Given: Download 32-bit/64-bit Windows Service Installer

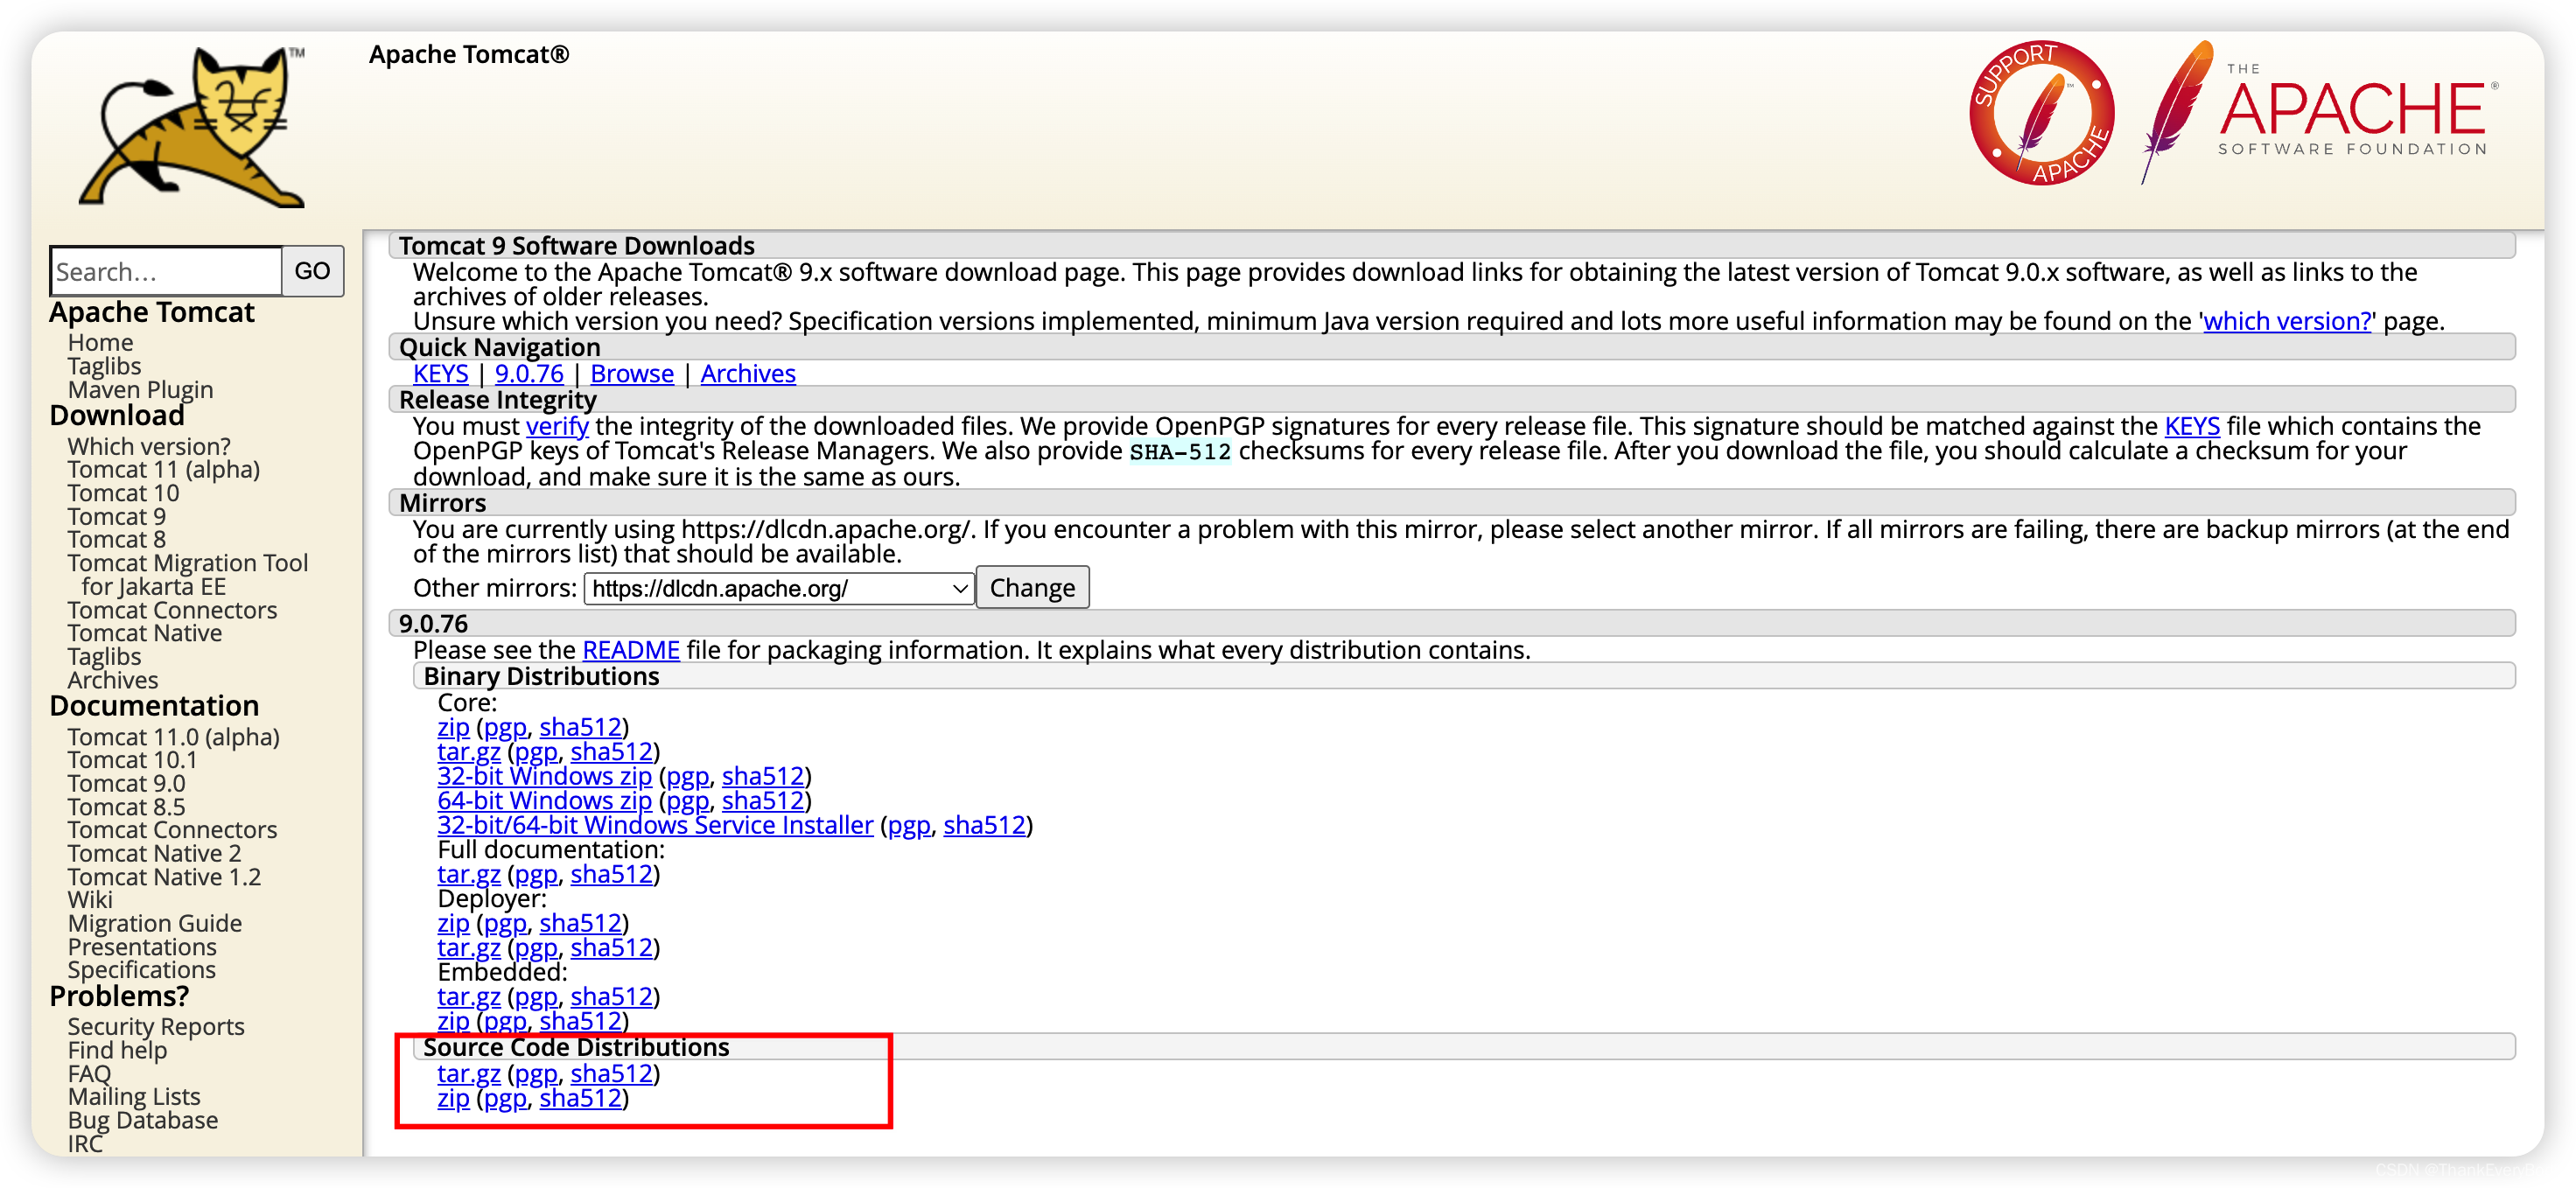Looking at the screenshot, I should click(x=655, y=825).
